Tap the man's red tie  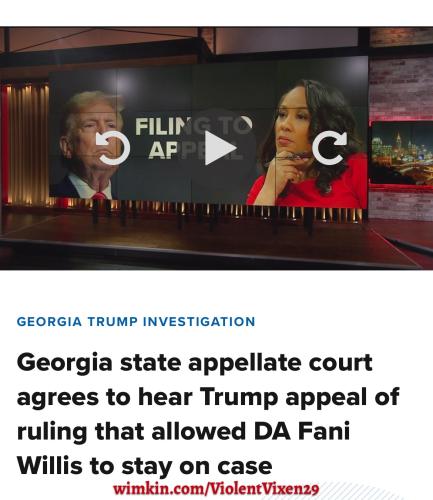pos(99,196)
